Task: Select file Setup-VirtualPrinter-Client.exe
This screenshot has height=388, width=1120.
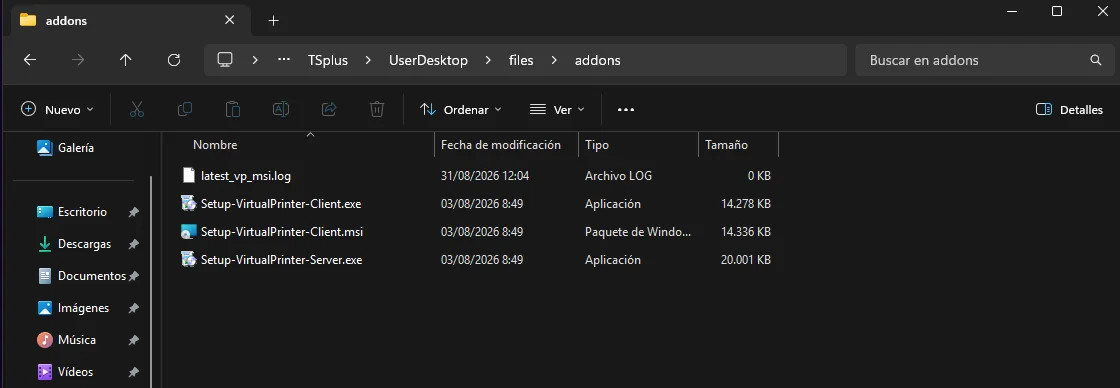Action: coord(281,204)
